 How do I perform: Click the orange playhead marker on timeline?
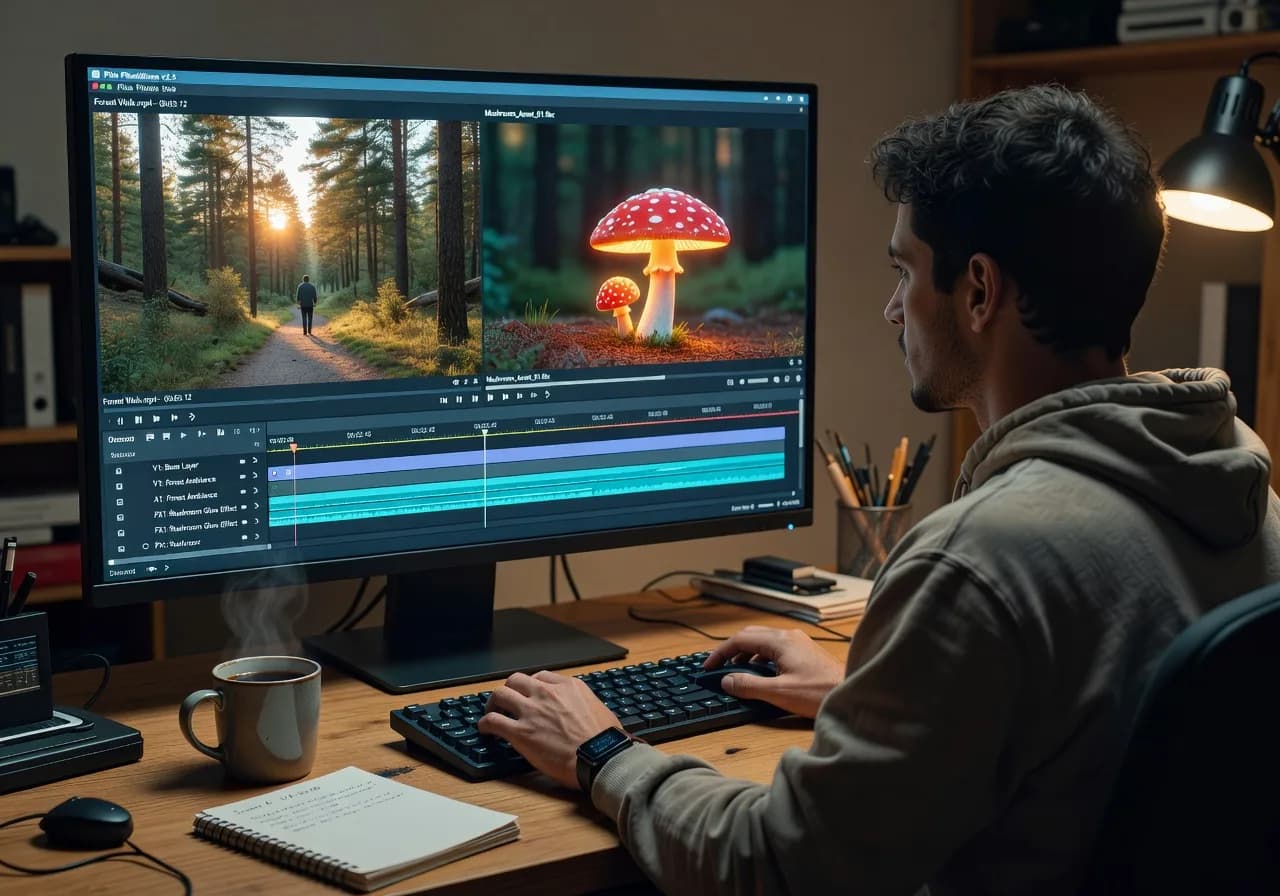[293, 447]
